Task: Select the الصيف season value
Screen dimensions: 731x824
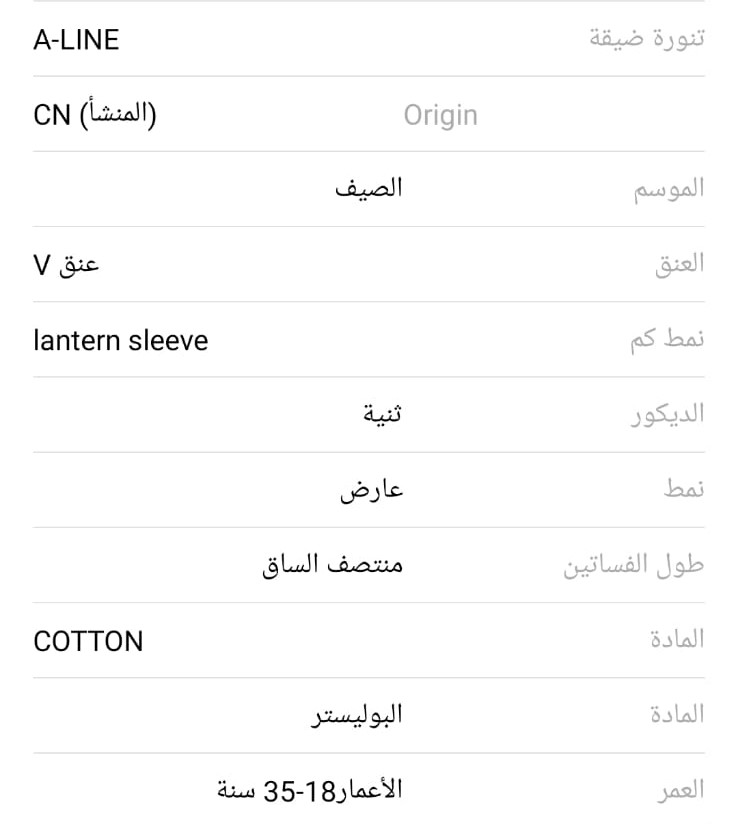Action: [368, 188]
